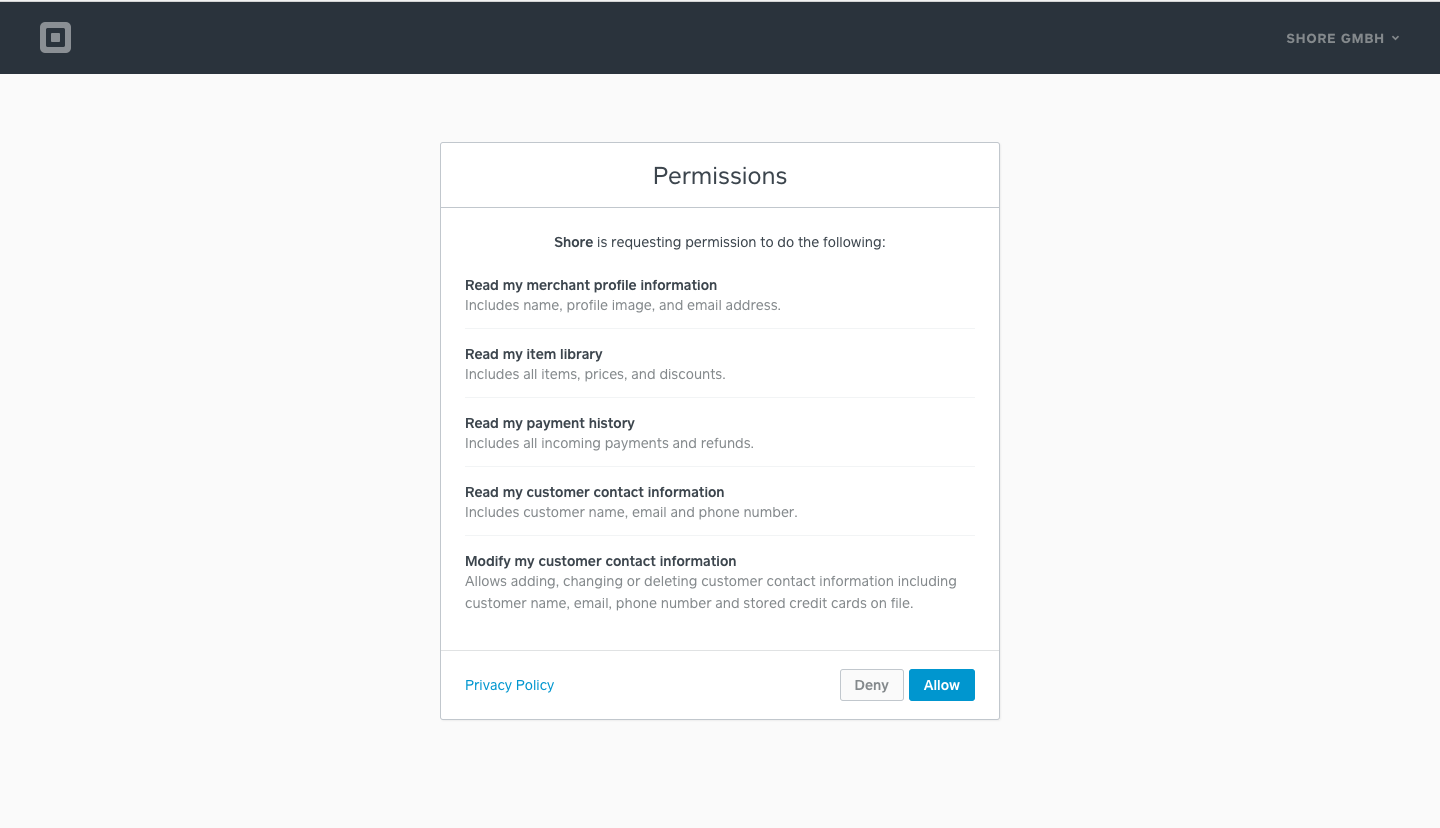
Task: Select "Modify my customer contact information" title
Action: click(600, 561)
